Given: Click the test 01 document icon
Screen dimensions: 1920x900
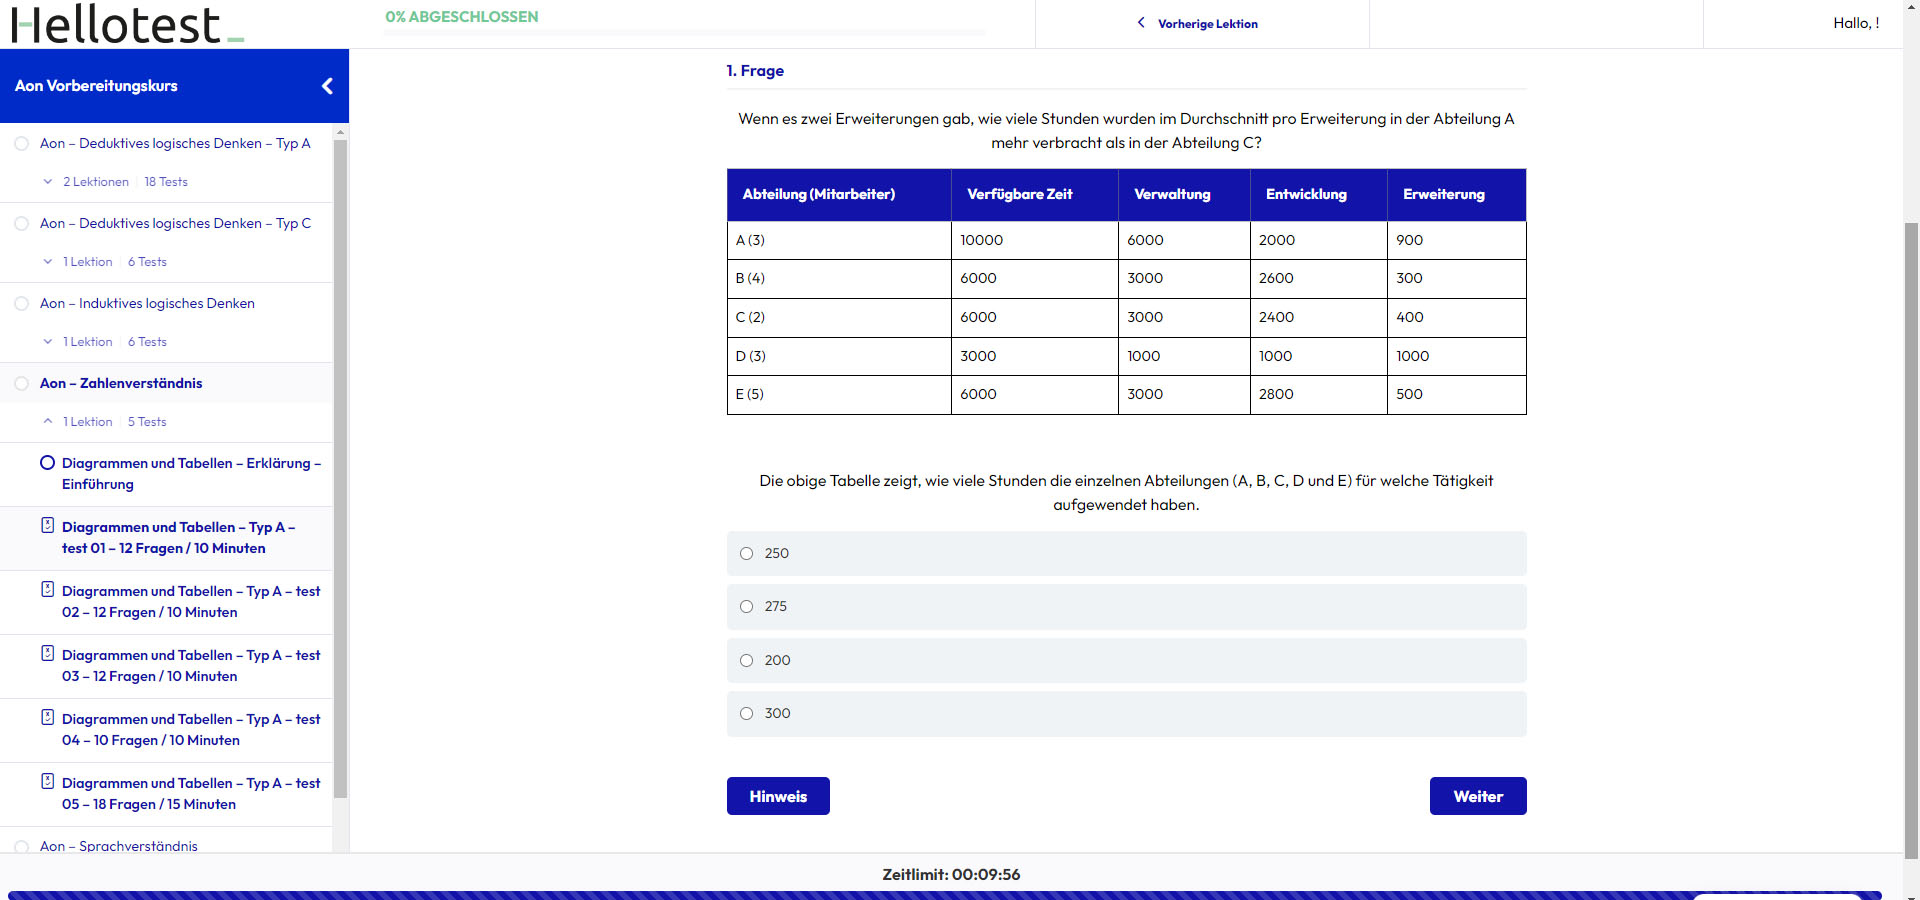Looking at the screenshot, I should (47, 526).
